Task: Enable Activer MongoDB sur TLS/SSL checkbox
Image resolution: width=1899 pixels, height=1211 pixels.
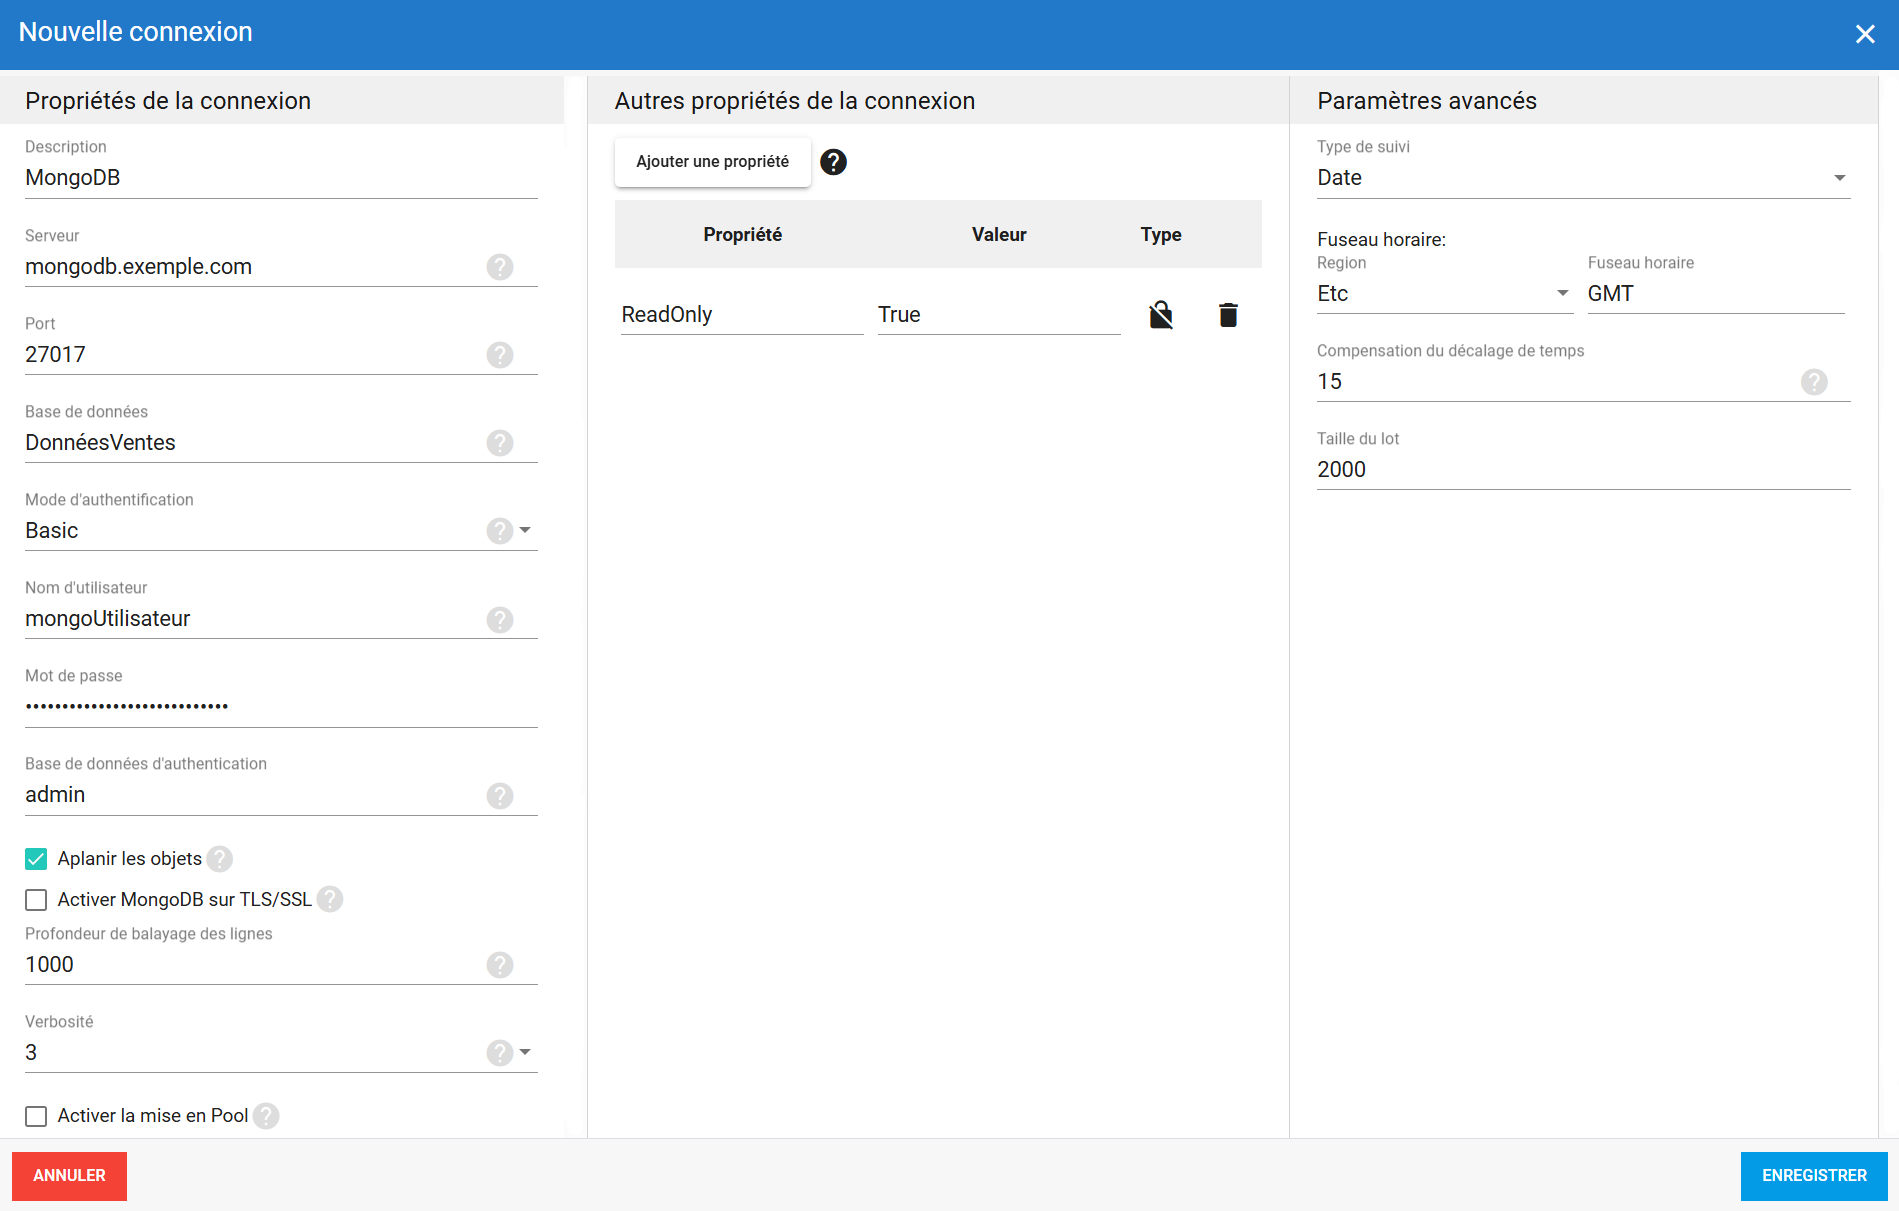Action: (x=36, y=900)
